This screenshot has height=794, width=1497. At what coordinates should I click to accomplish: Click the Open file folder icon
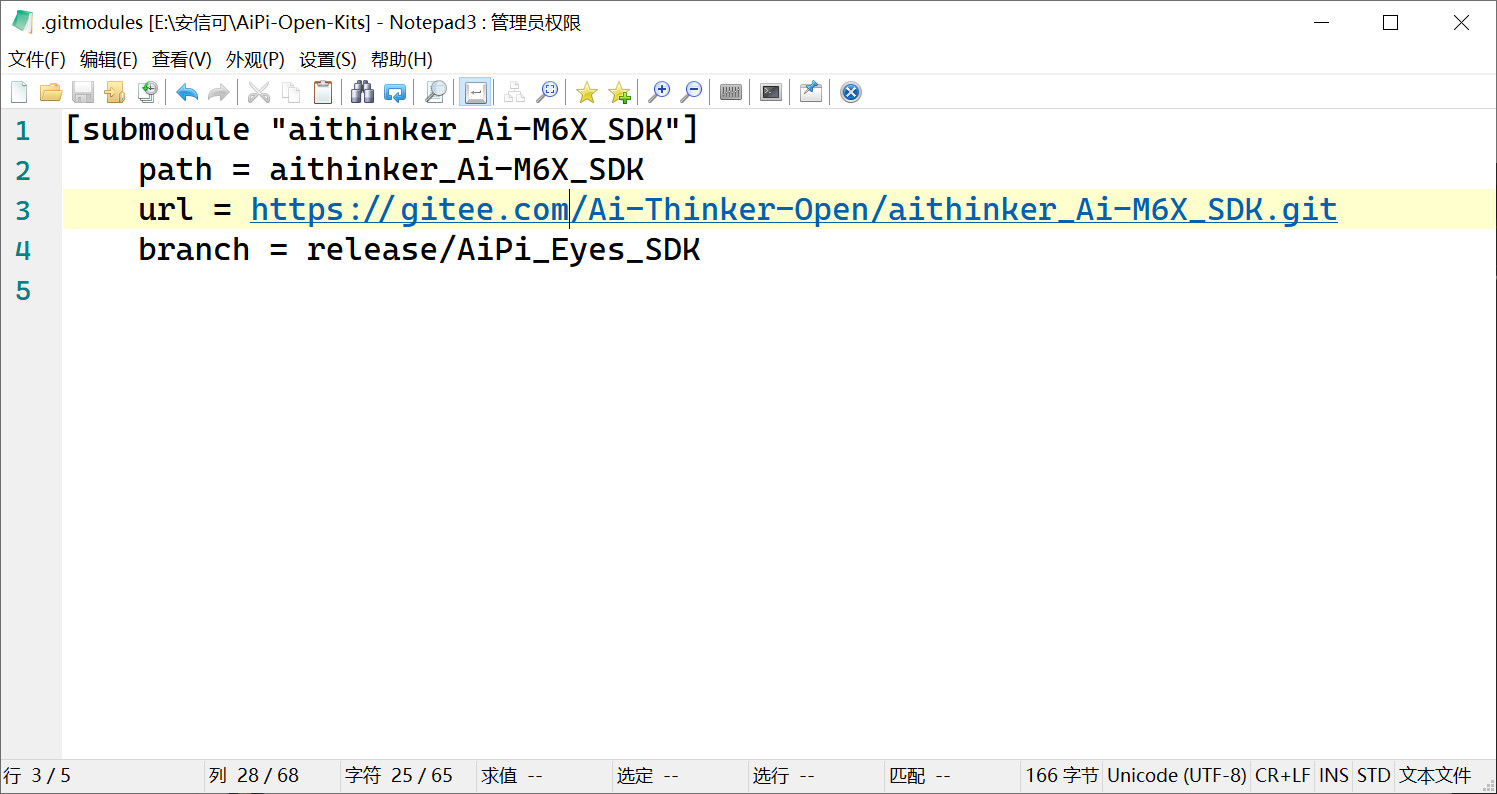point(51,93)
